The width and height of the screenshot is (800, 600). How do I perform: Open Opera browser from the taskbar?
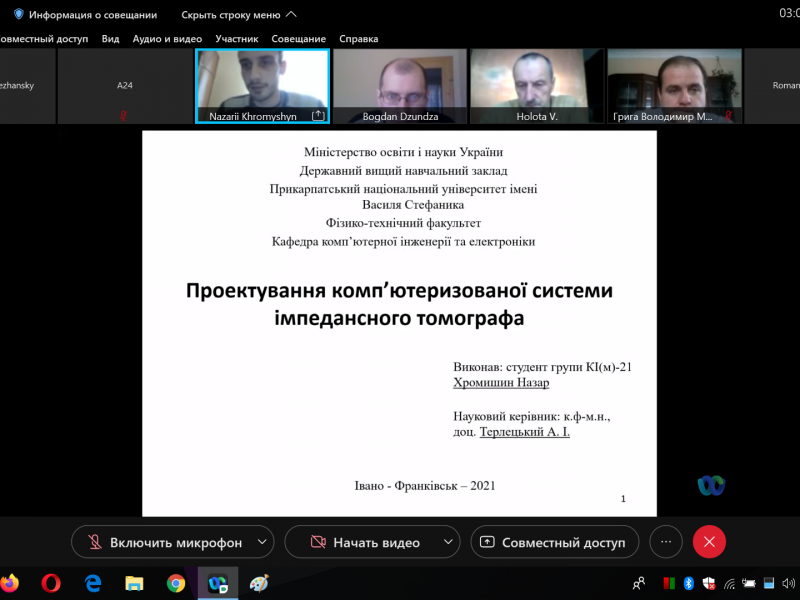[x=51, y=583]
